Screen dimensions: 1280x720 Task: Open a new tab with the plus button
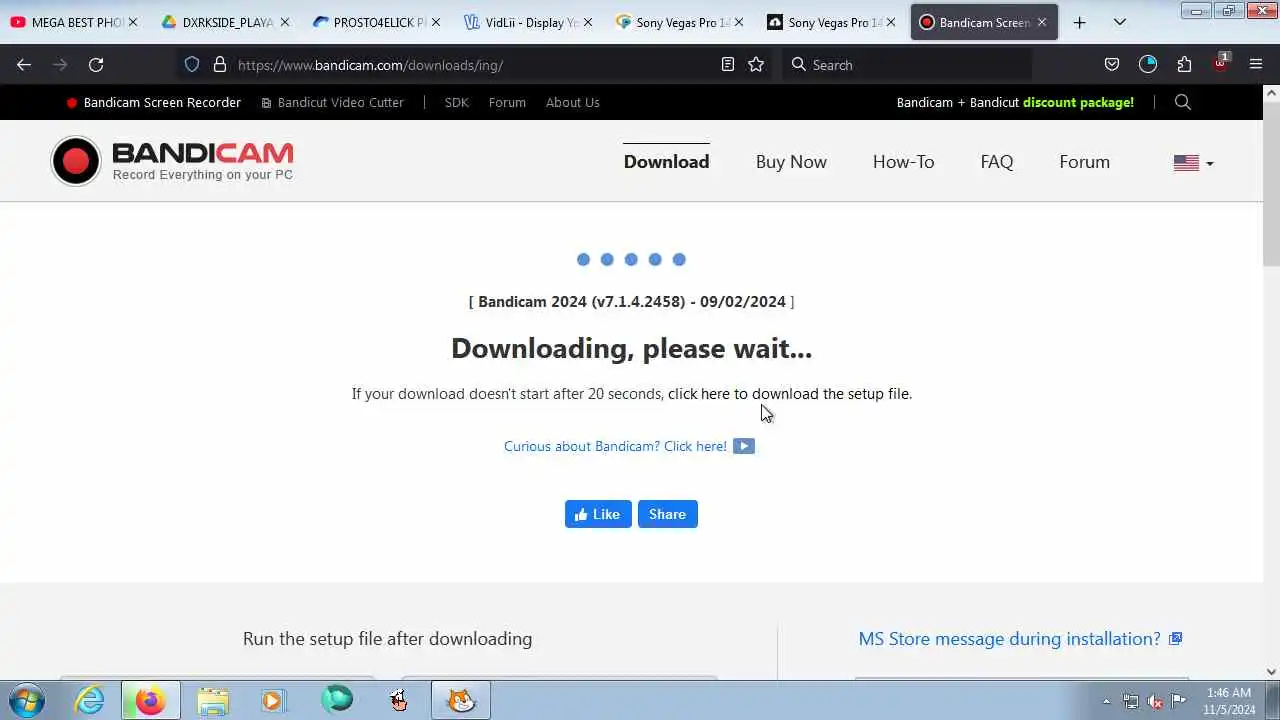(1079, 22)
